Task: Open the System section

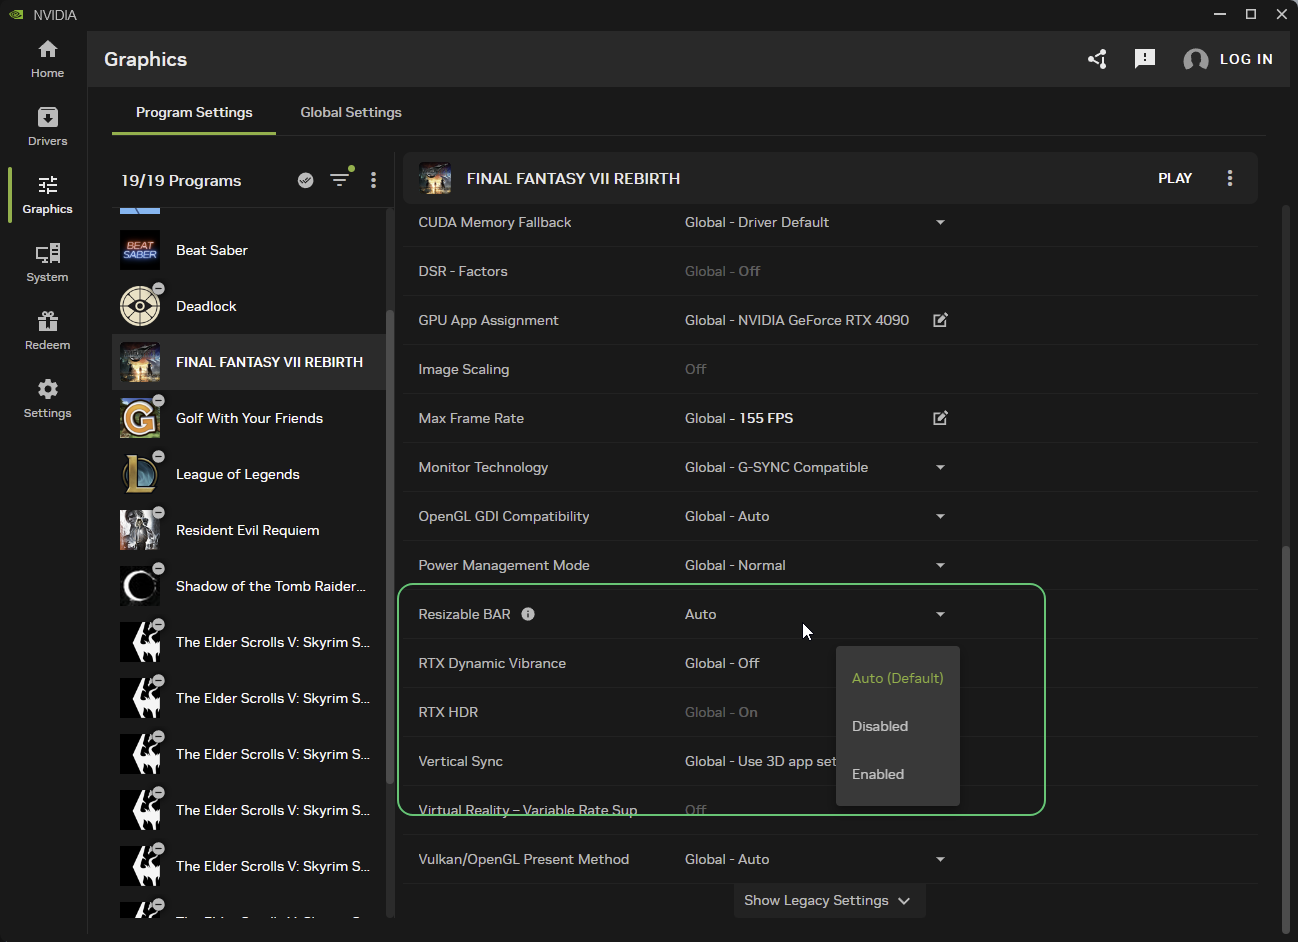Action: (x=47, y=263)
